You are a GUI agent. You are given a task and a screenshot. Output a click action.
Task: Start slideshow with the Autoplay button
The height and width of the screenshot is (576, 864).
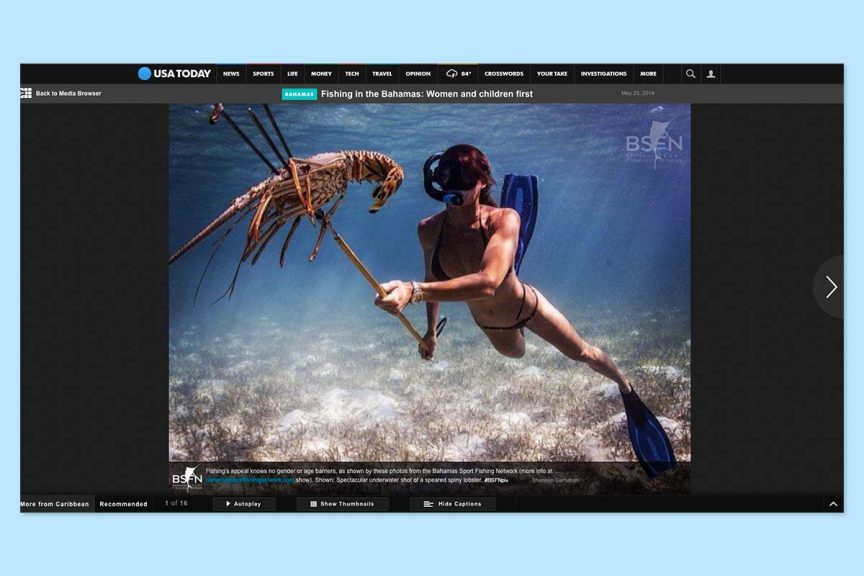click(x=244, y=504)
